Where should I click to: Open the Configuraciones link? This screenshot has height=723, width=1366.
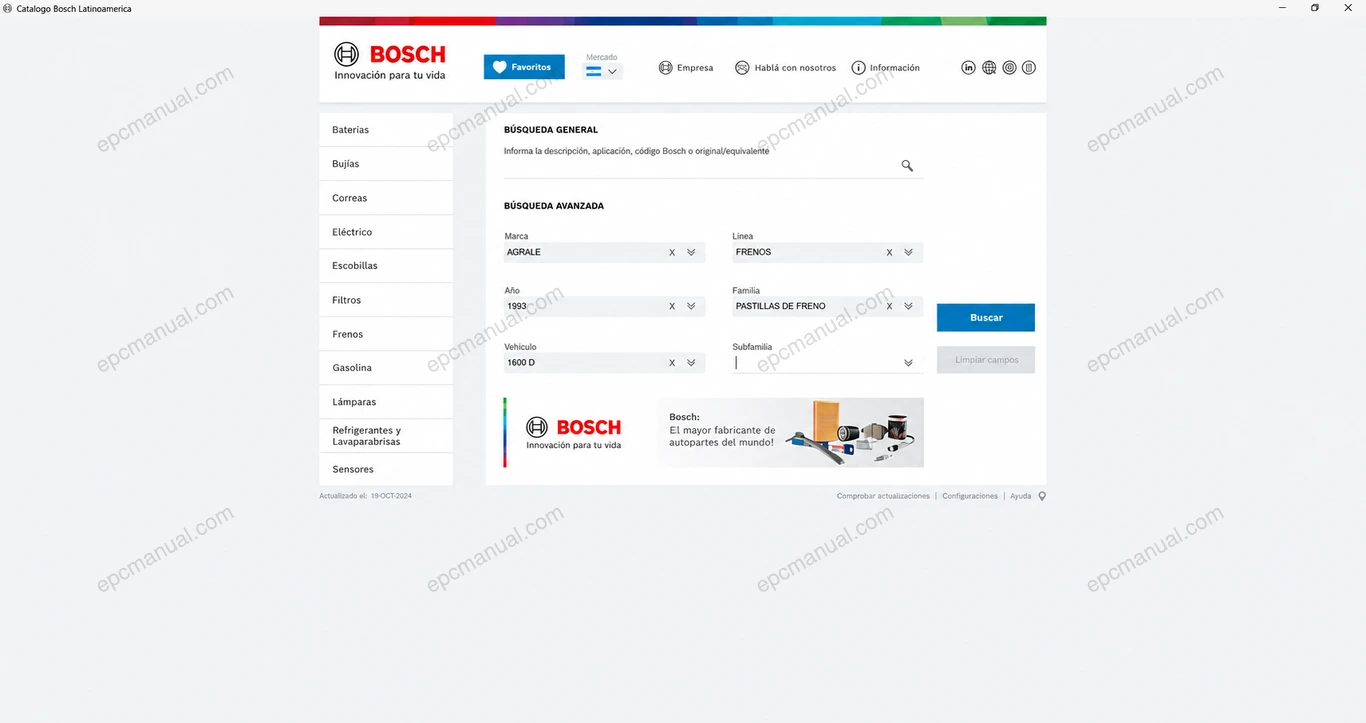click(x=970, y=496)
